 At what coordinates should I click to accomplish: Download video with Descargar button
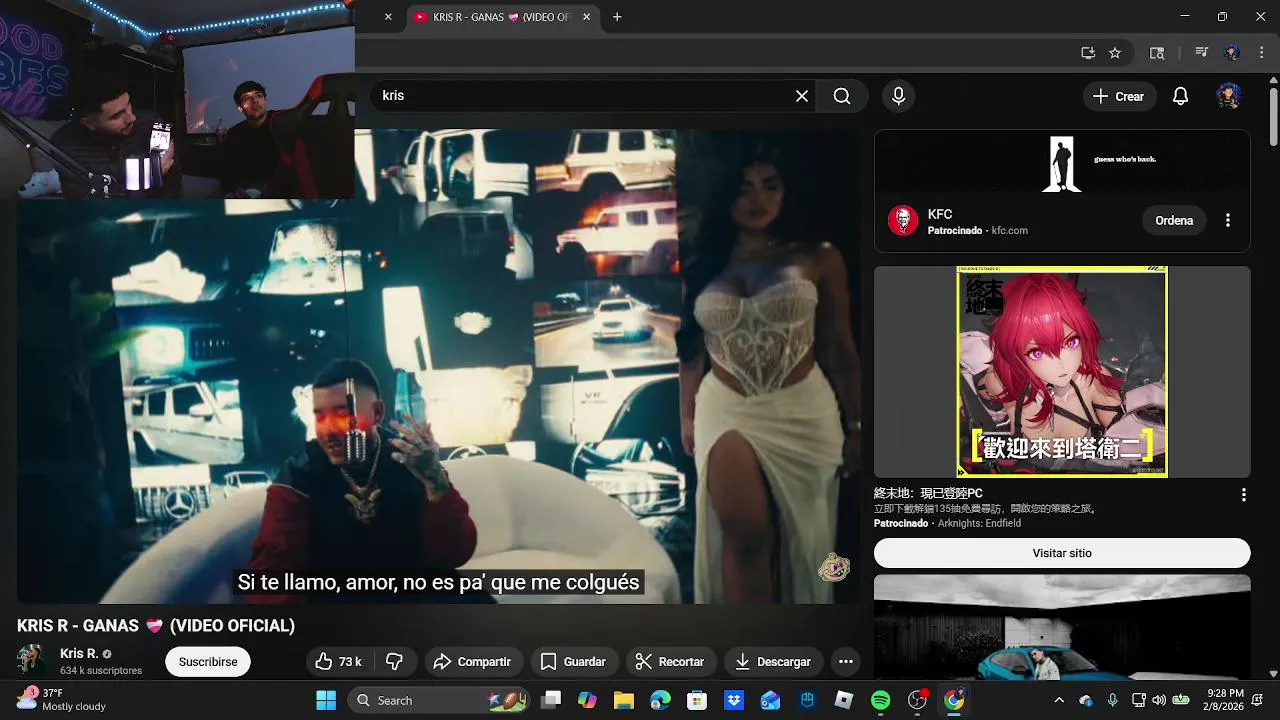(773, 662)
